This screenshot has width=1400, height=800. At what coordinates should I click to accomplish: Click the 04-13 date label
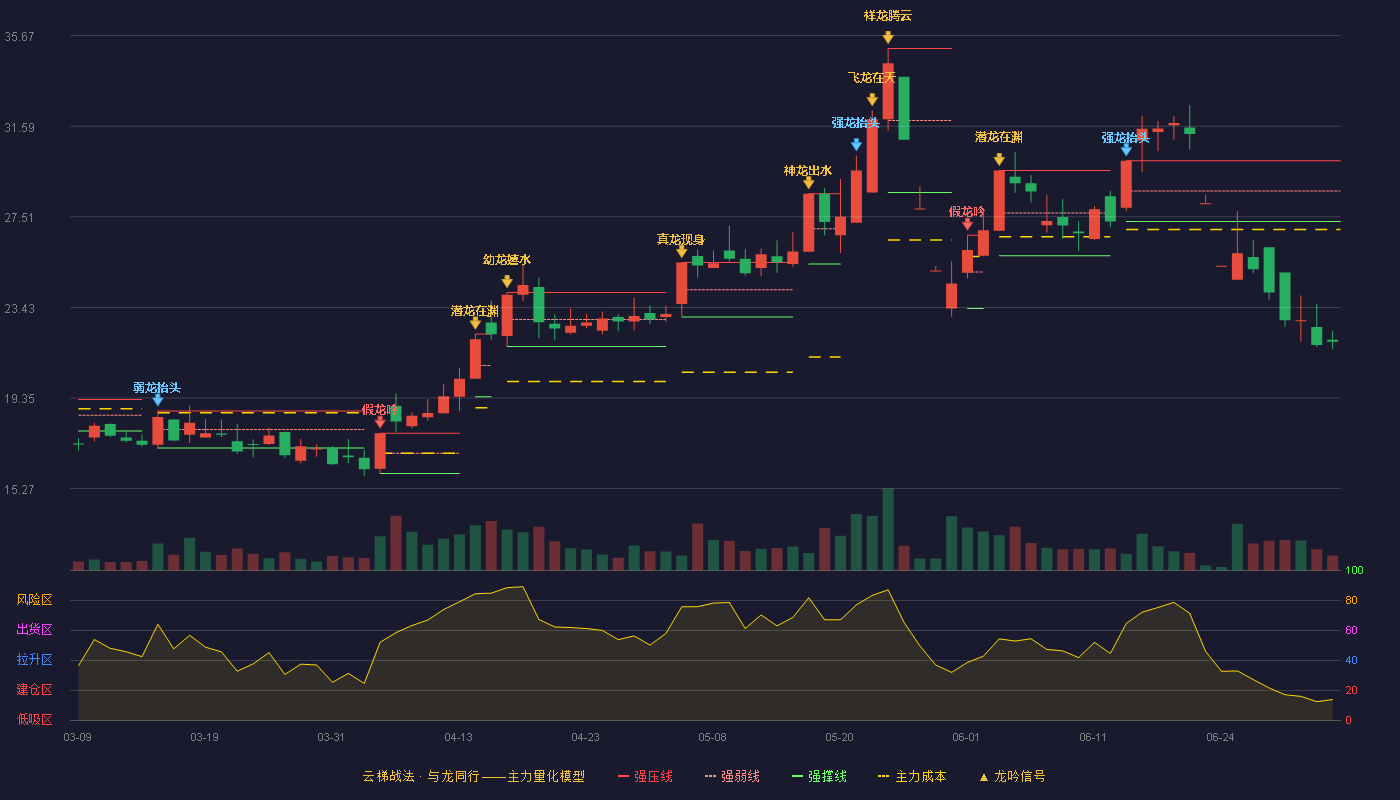click(x=458, y=737)
